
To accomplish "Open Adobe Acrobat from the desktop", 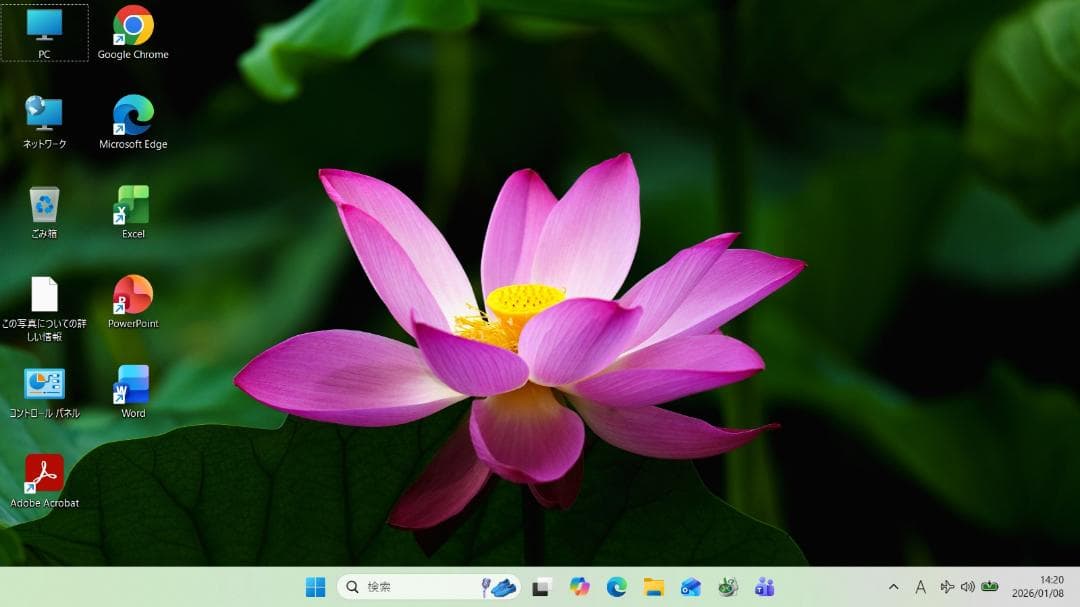I will click(42, 470).
